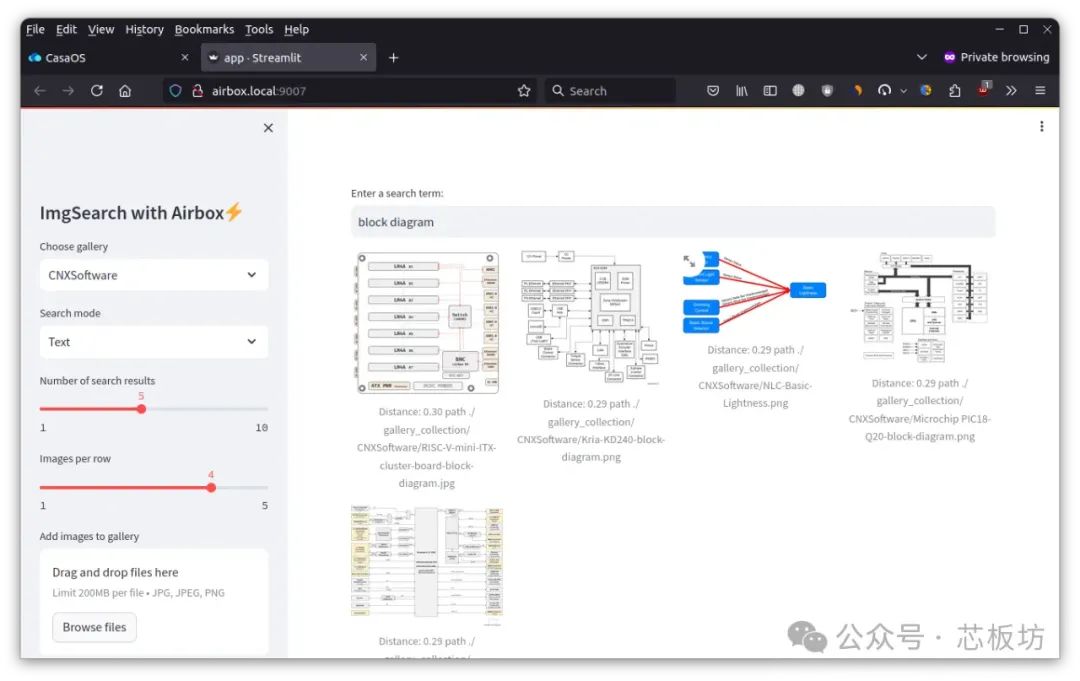
Task: Click the Browse files button
Action: coord(95,627)
